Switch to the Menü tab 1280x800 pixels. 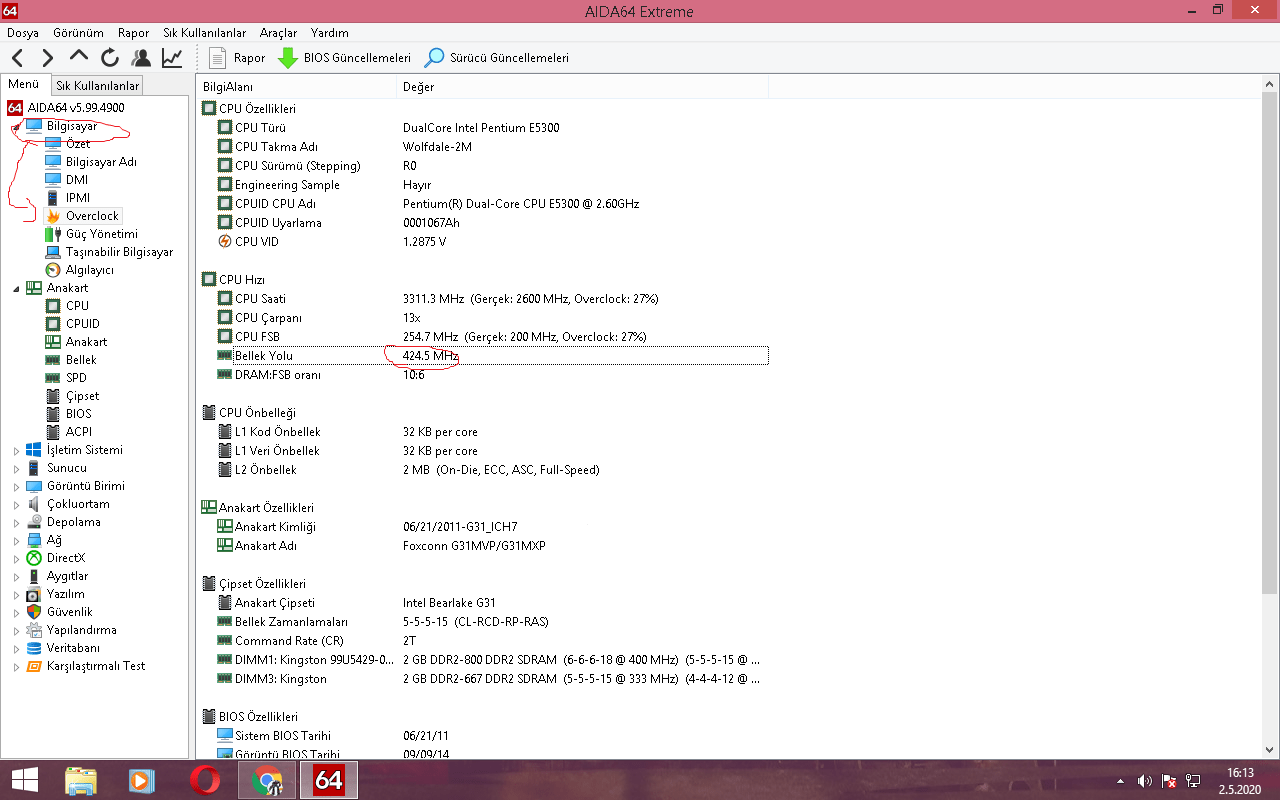24,84
